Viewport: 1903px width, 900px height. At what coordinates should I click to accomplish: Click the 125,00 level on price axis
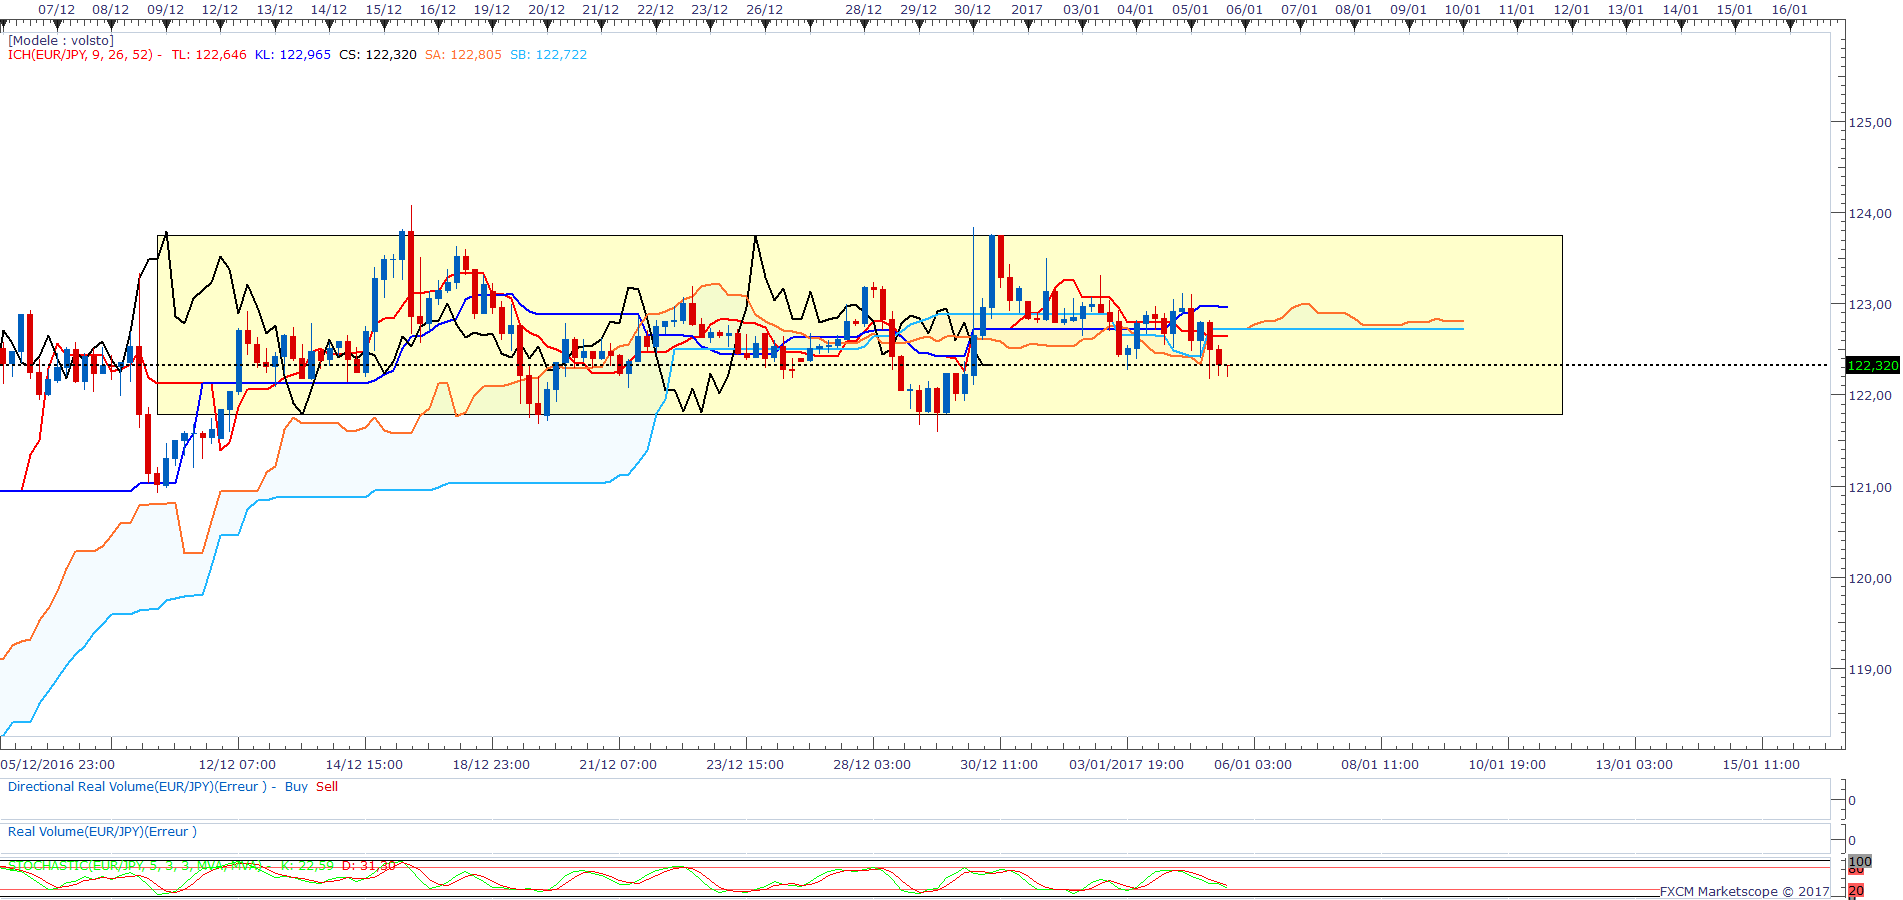click(x=1869, y=123)
